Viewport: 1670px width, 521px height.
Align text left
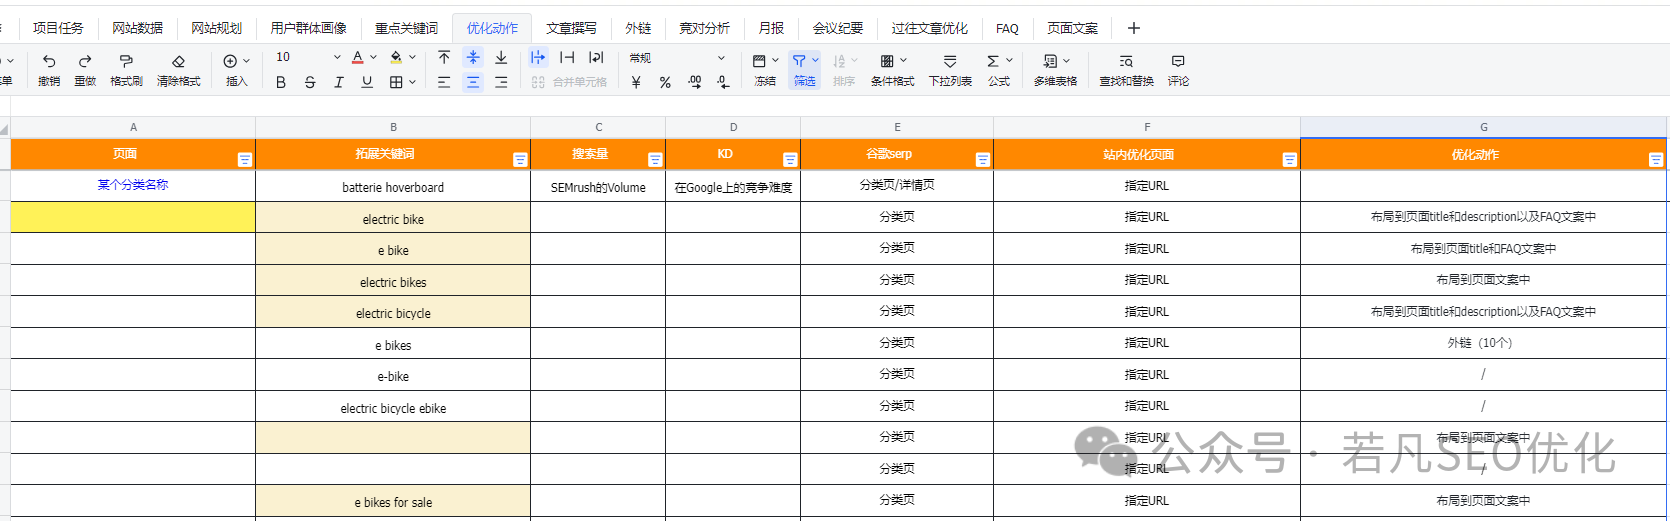[444, 82]
